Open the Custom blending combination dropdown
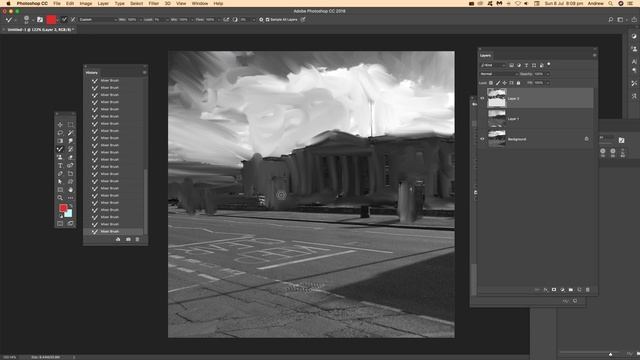 [98, 20]
